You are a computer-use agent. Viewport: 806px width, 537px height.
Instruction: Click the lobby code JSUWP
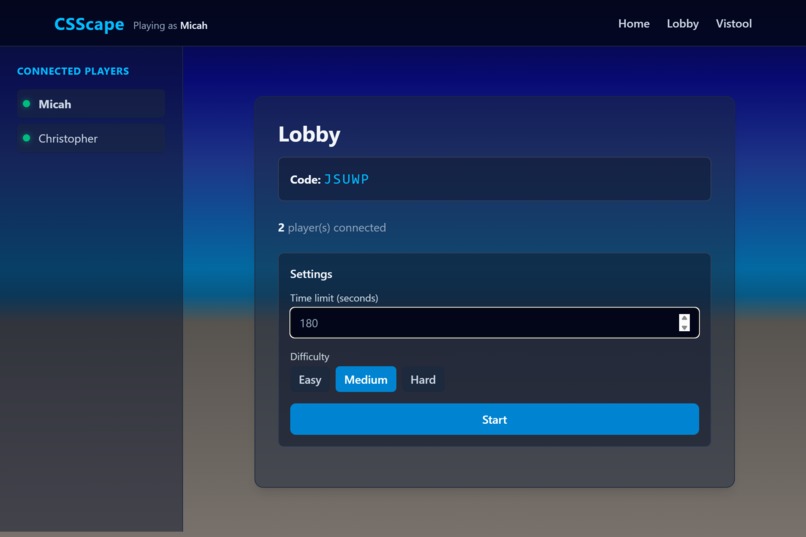point(346,179)
